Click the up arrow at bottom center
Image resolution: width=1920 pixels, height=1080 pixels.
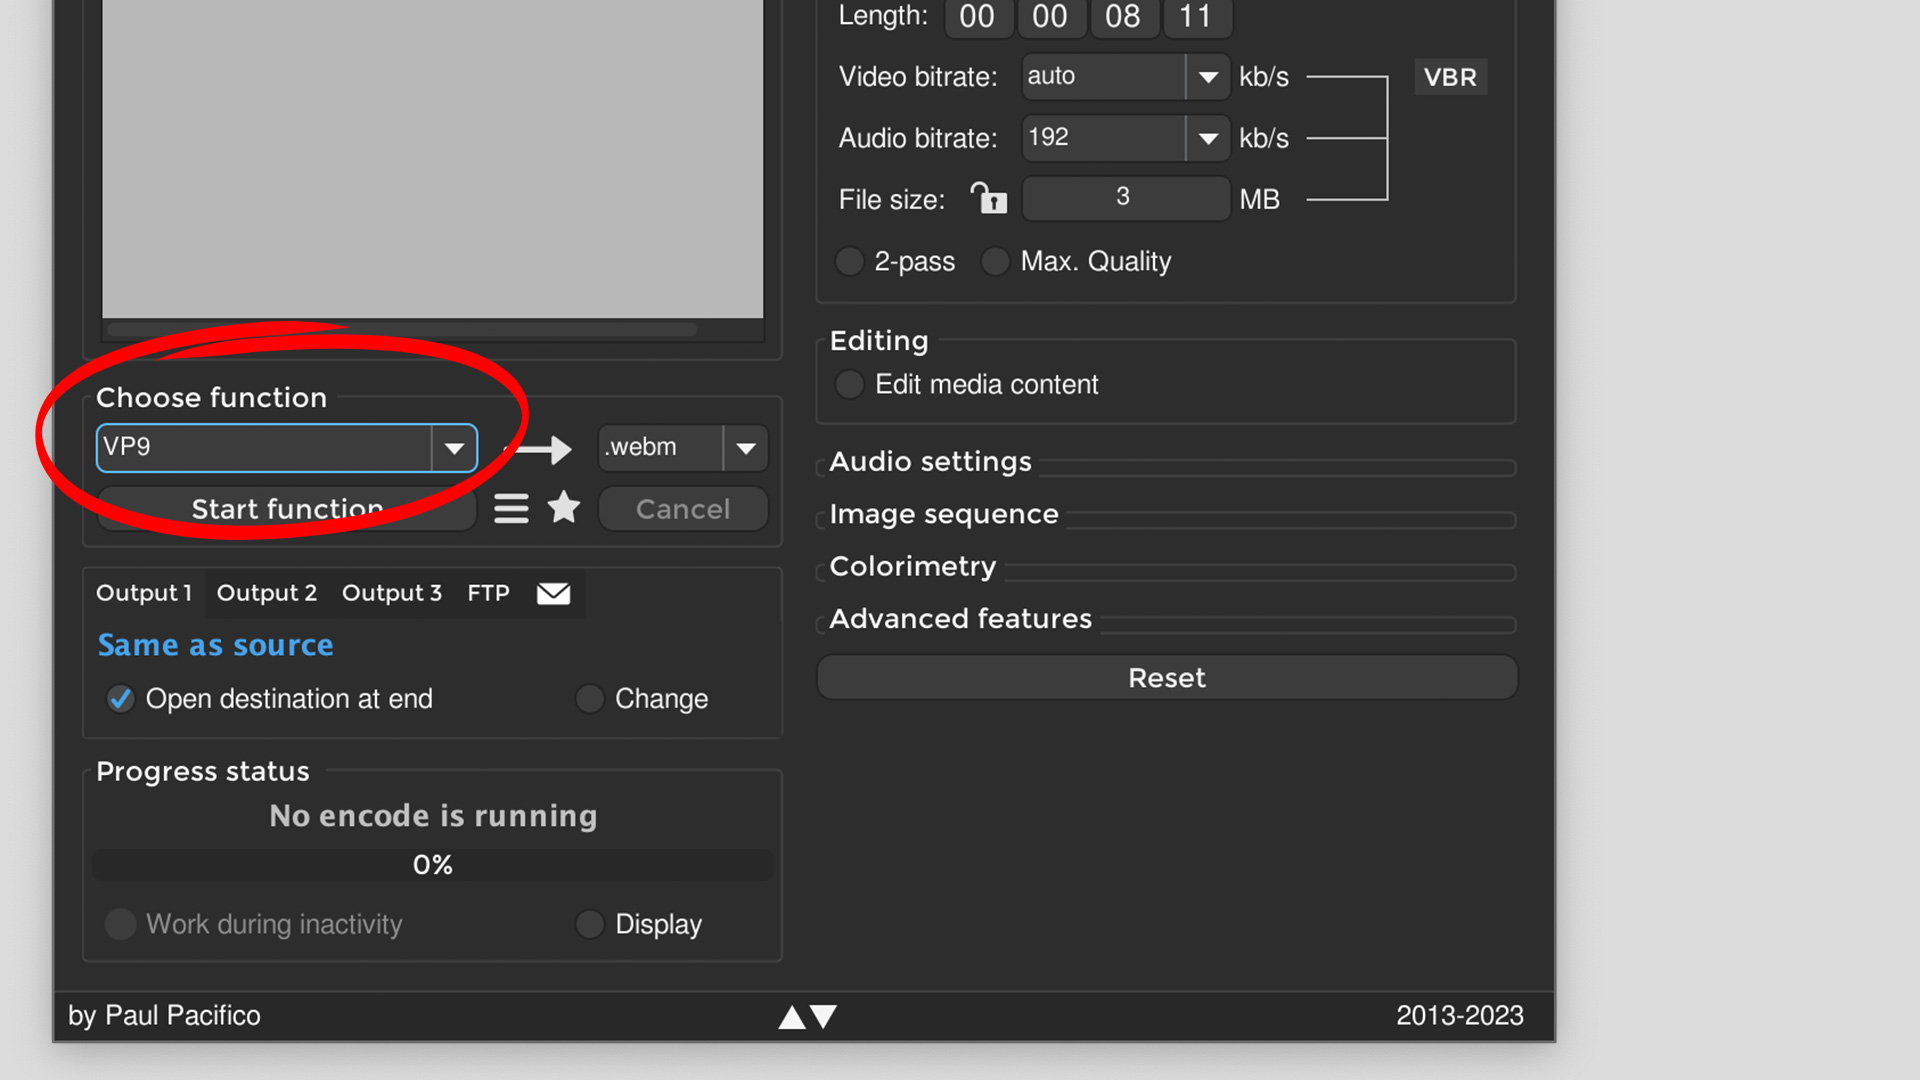(x=791, y=1015)
